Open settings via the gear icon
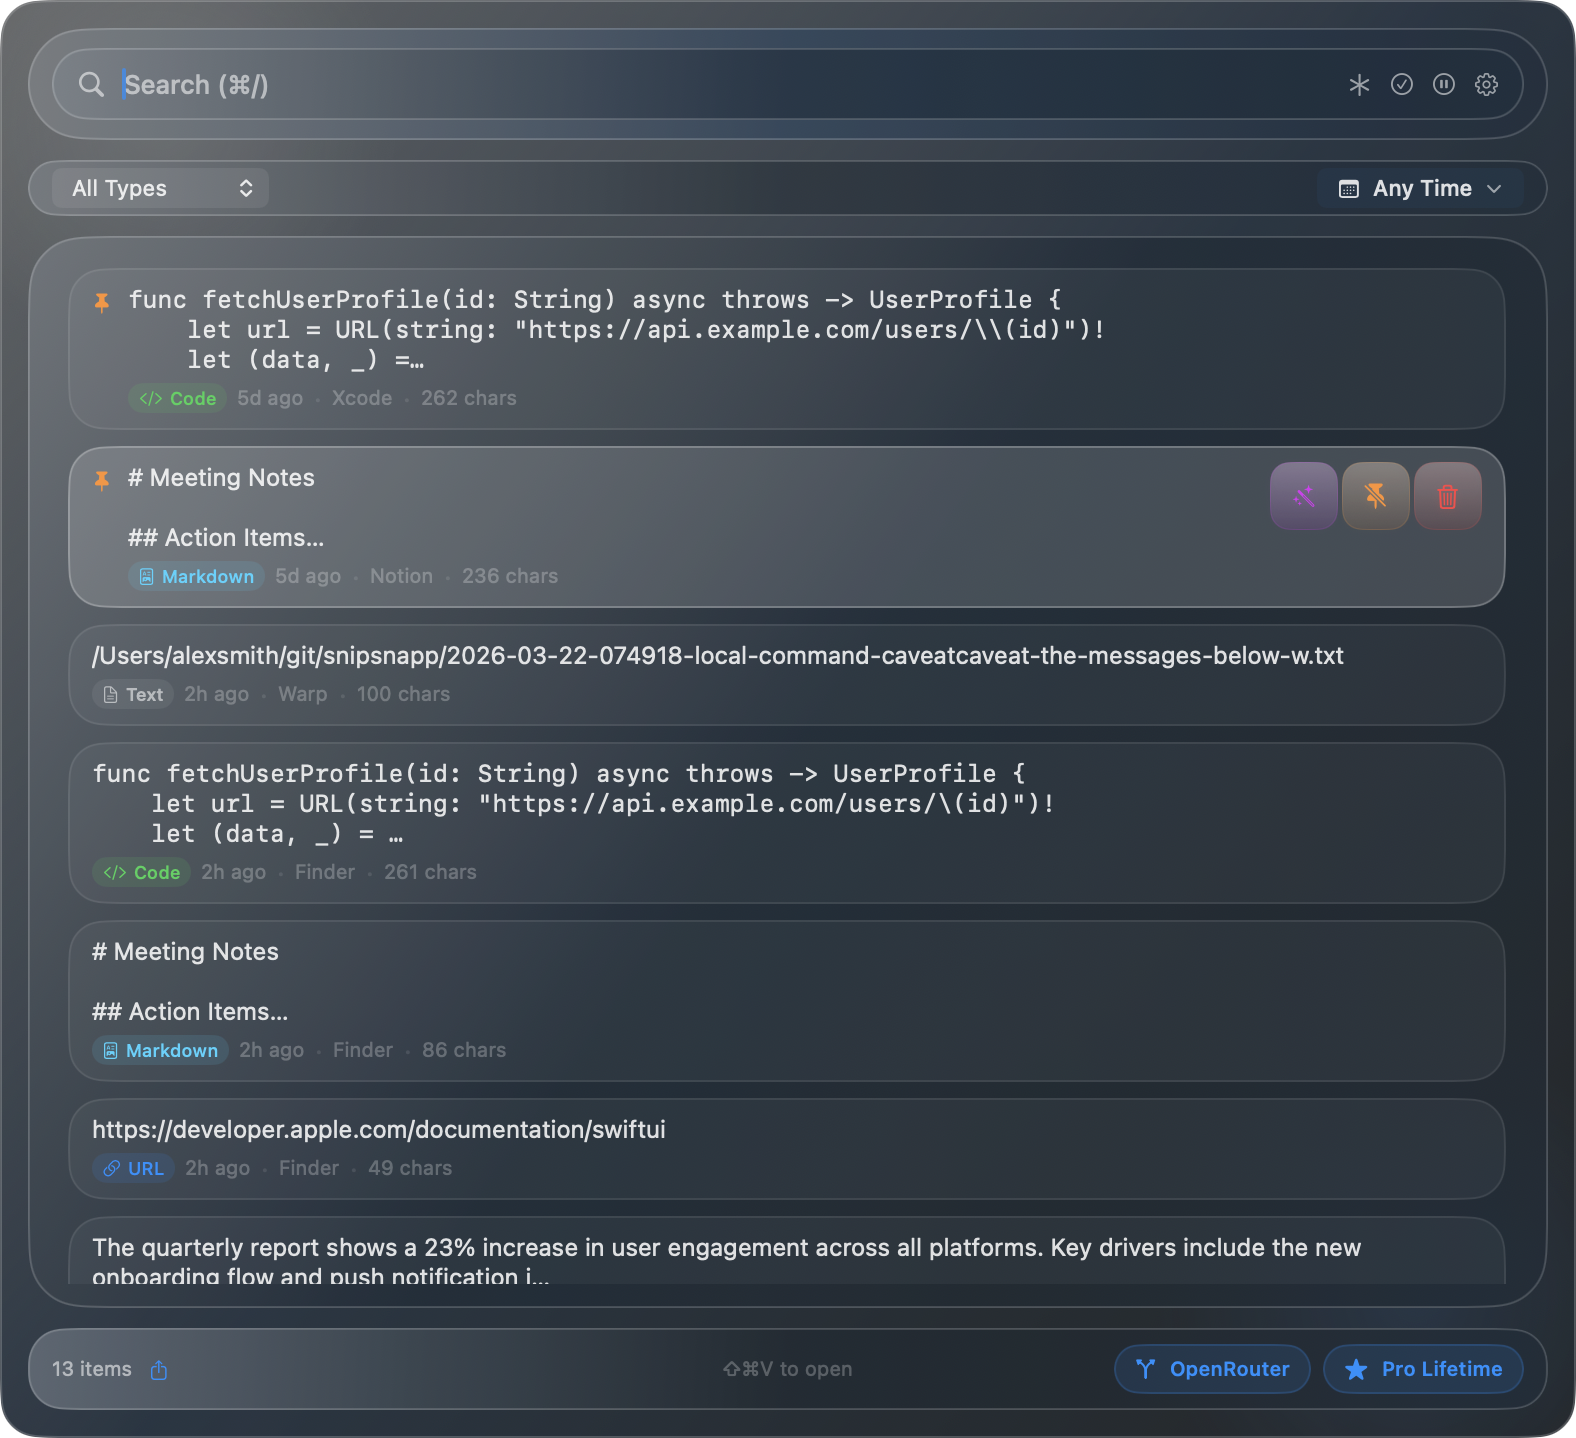 [x=1487, y=84]
